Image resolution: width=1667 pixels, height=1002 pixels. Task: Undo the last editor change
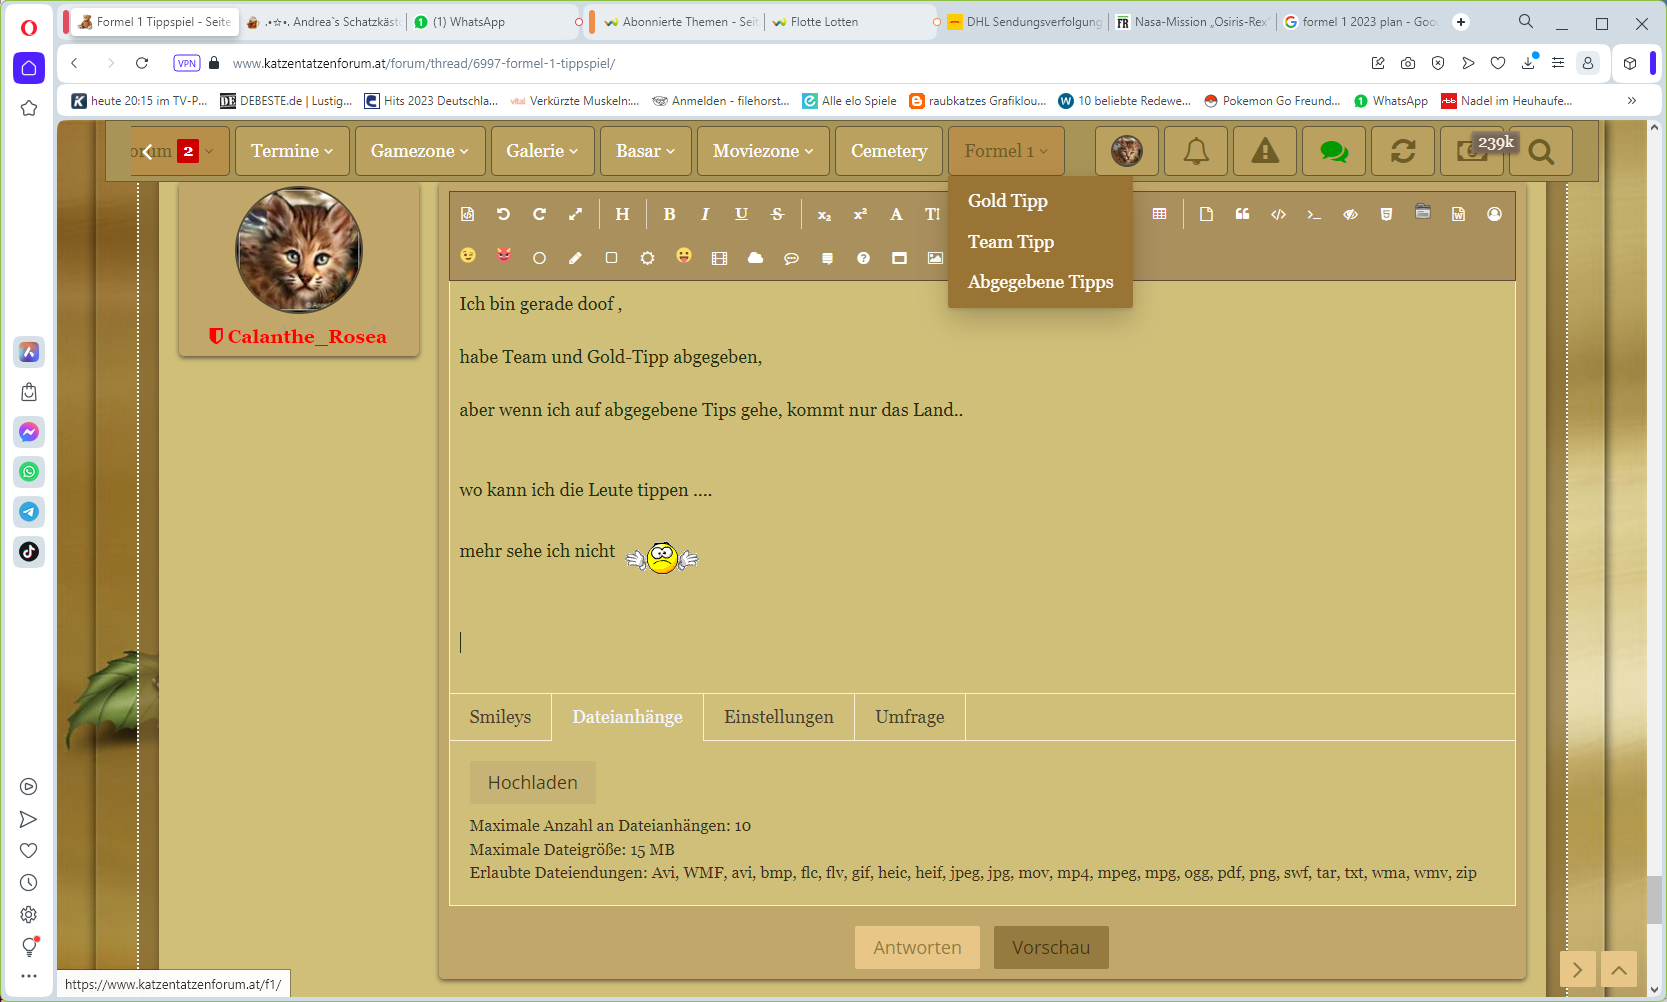point(503,214)
